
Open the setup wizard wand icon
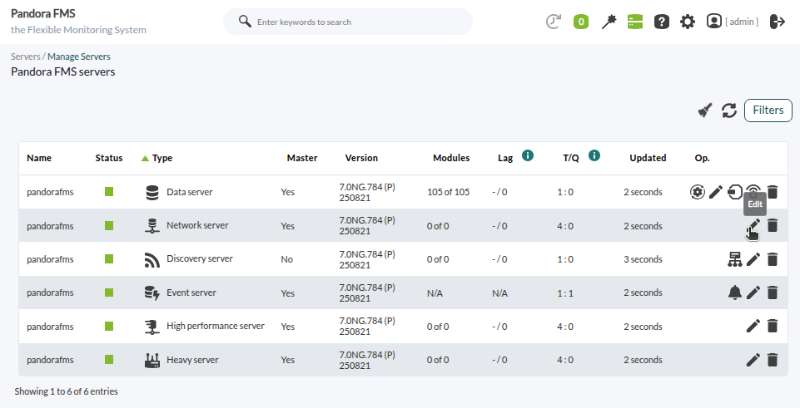coord(609,21)
